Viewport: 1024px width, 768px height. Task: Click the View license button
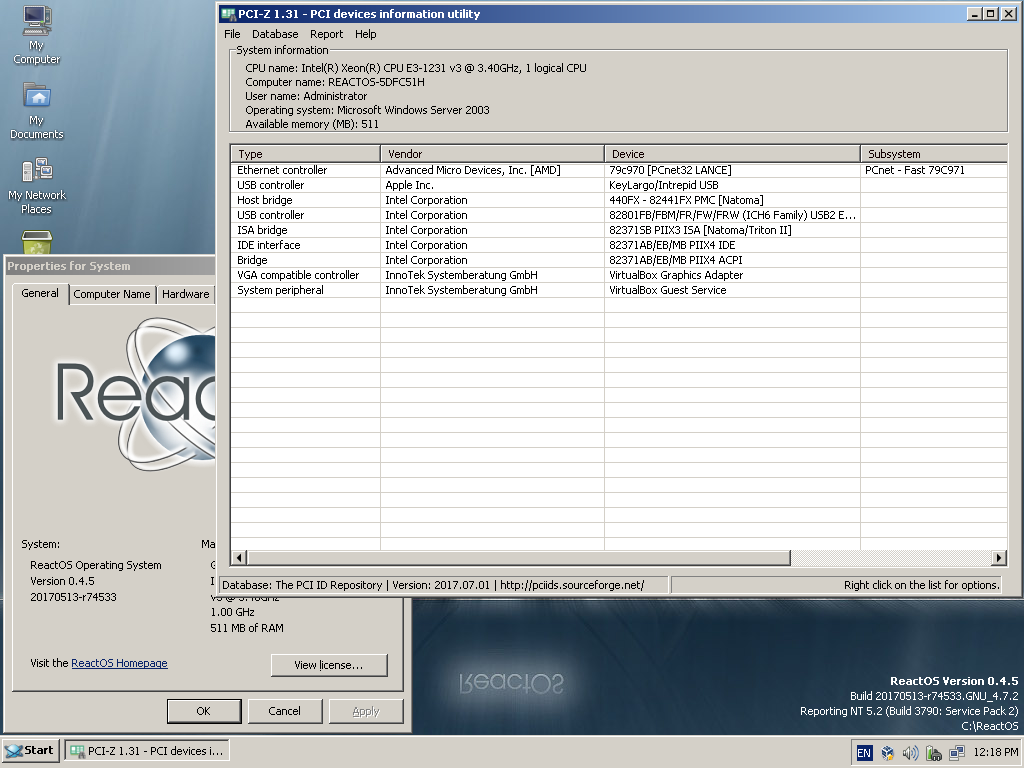click(328, 665)
